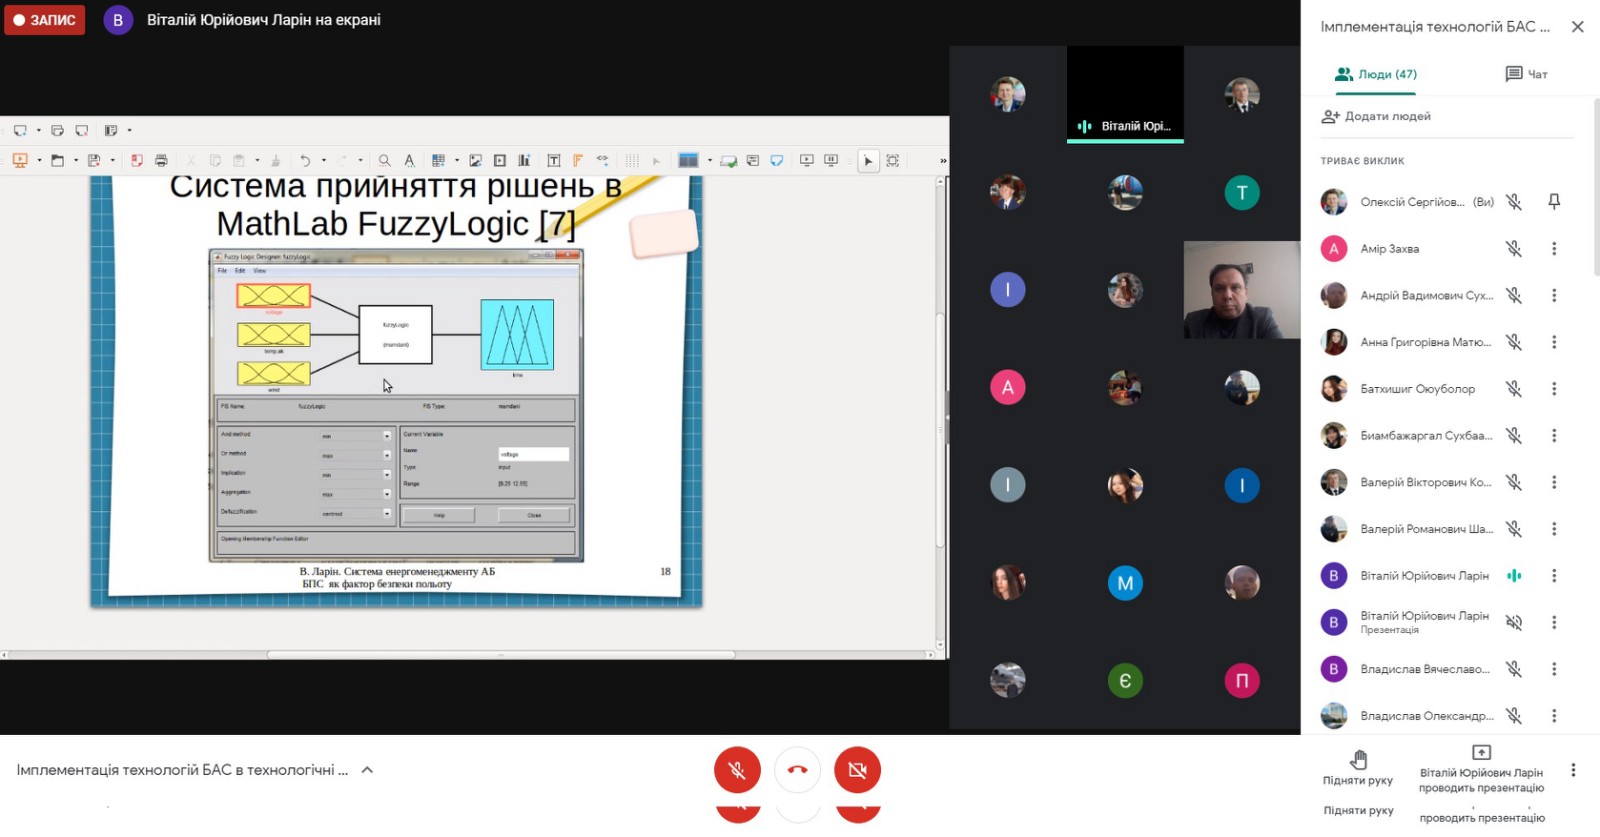Click the Open folder icon in Impress toolbar
Viewport: 1600px width, 837px height.
[57, 160]
